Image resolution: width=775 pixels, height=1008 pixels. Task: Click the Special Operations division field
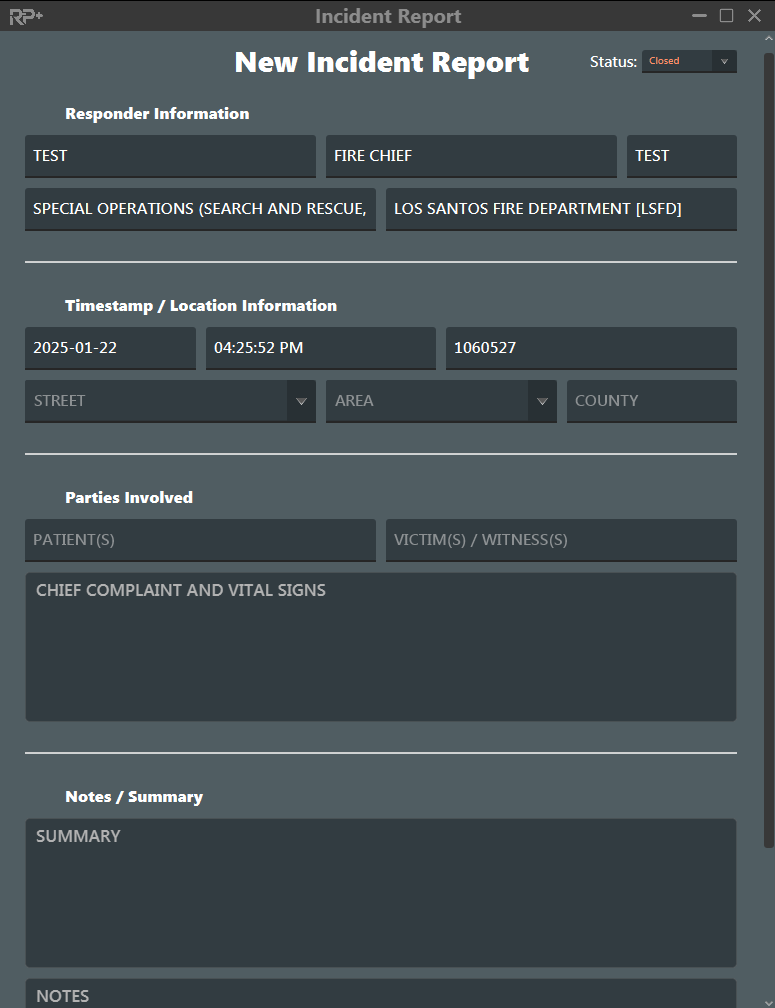(x=200, y=209)
